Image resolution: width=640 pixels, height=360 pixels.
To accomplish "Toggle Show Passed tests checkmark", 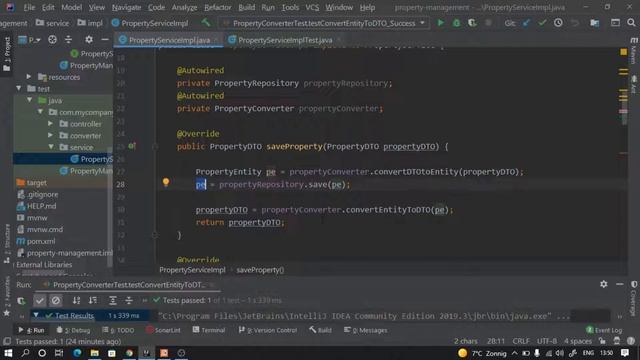I will (x=40, y=301).
